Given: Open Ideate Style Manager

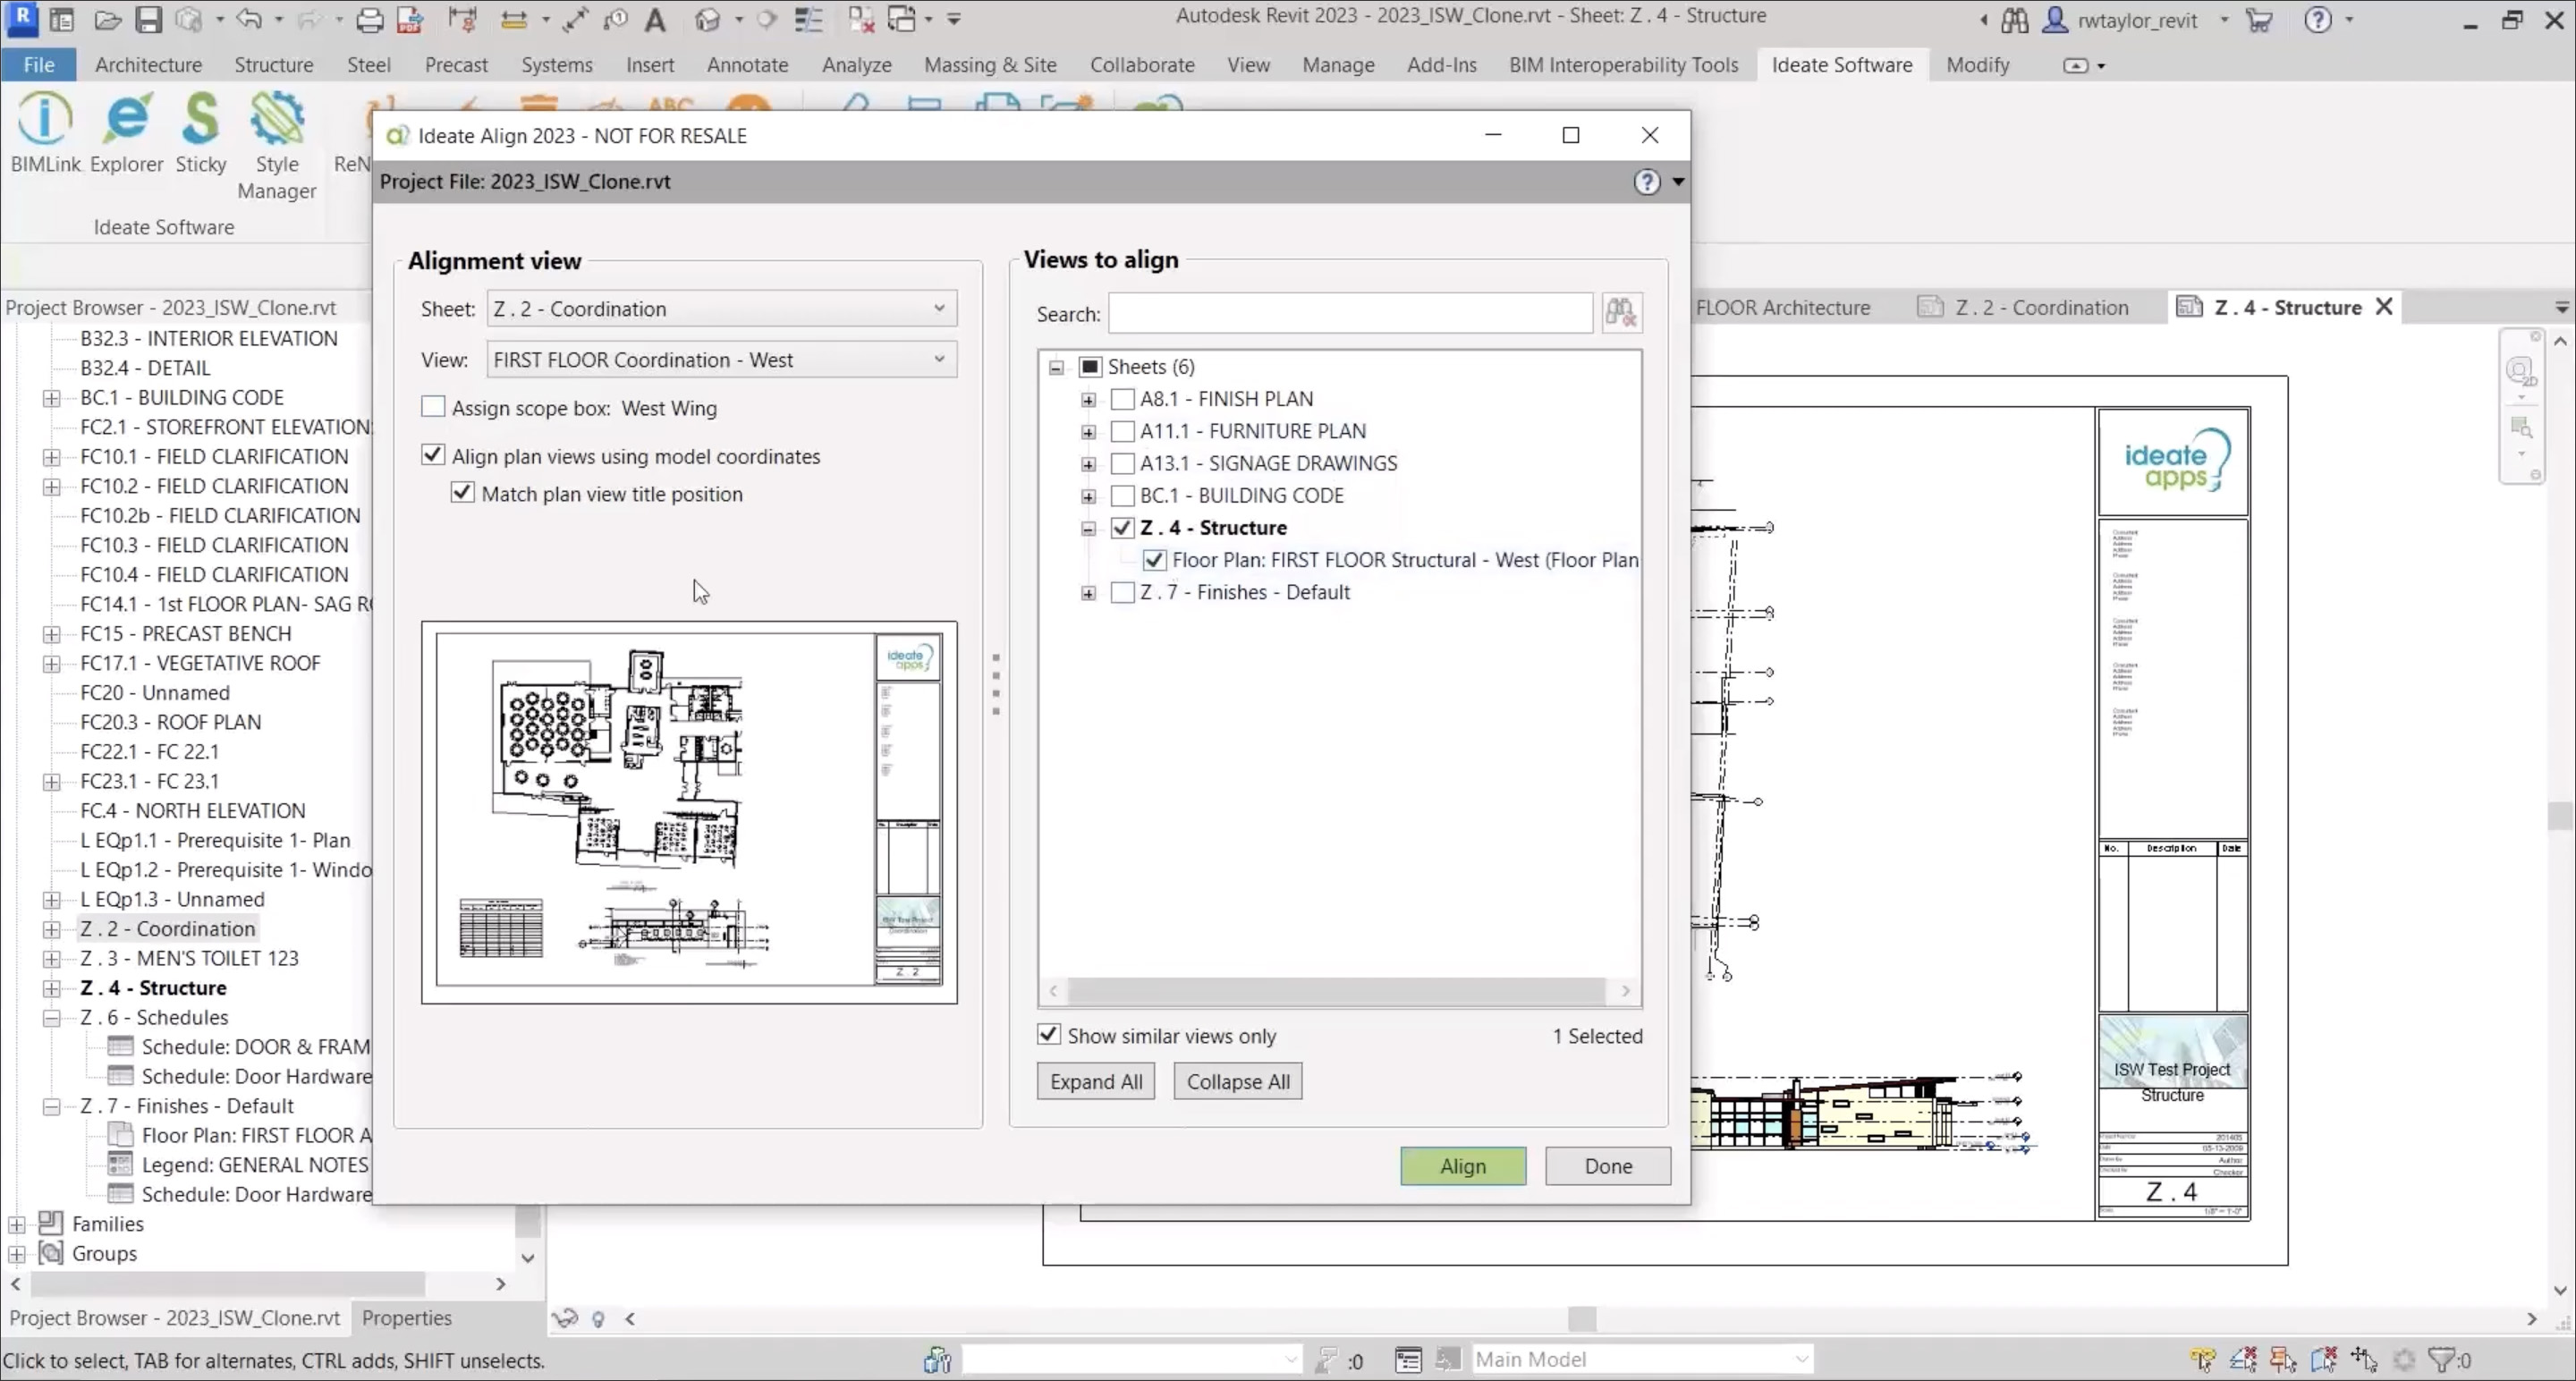Looking at the screenshot, I should [277, 145].
